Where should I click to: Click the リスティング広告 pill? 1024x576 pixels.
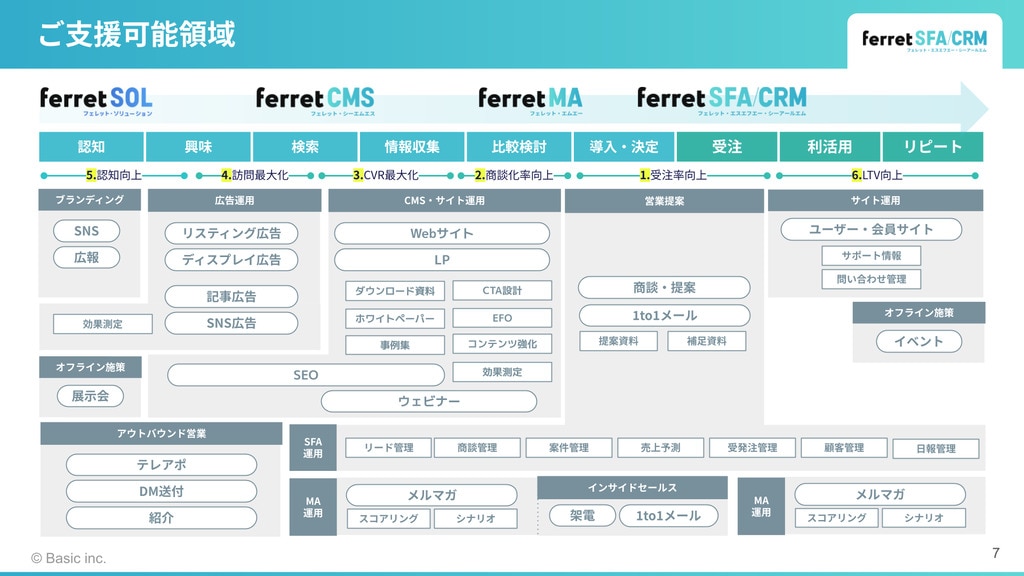point(231,233)
